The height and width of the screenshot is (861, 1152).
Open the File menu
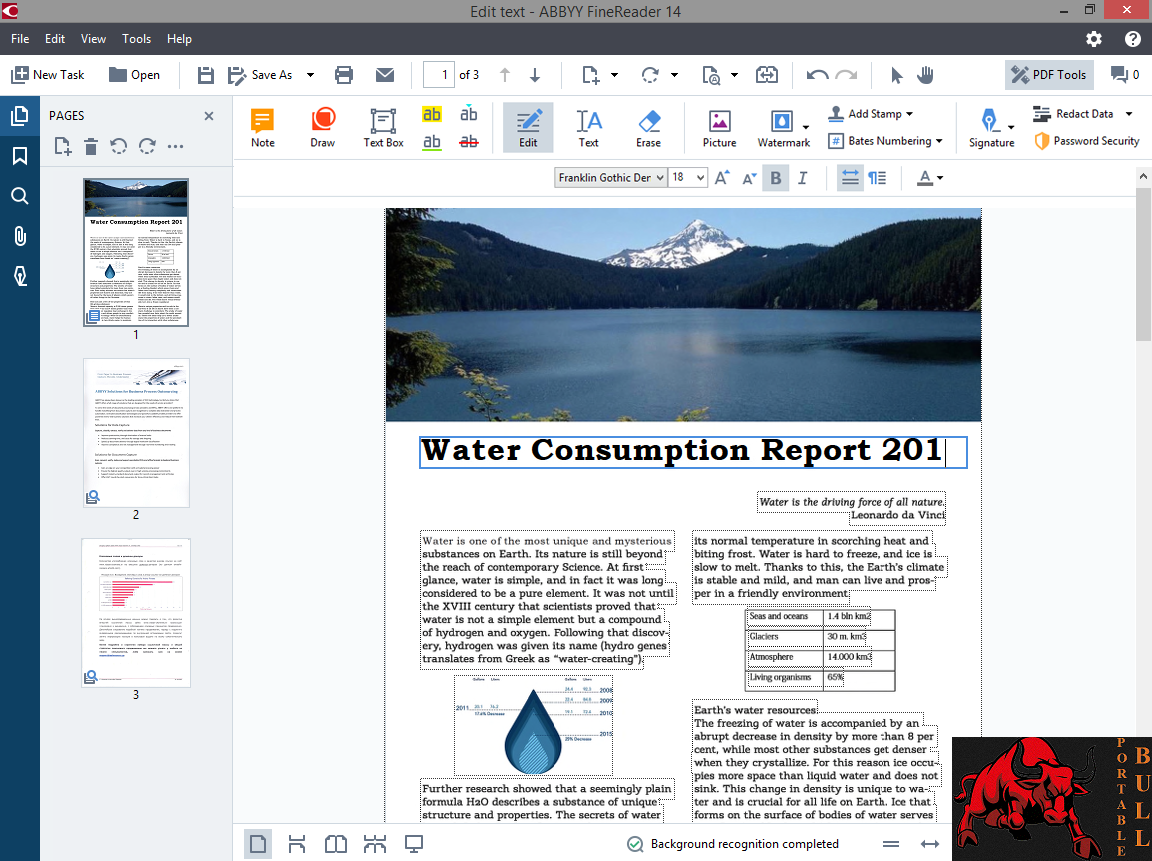[21, 39]
